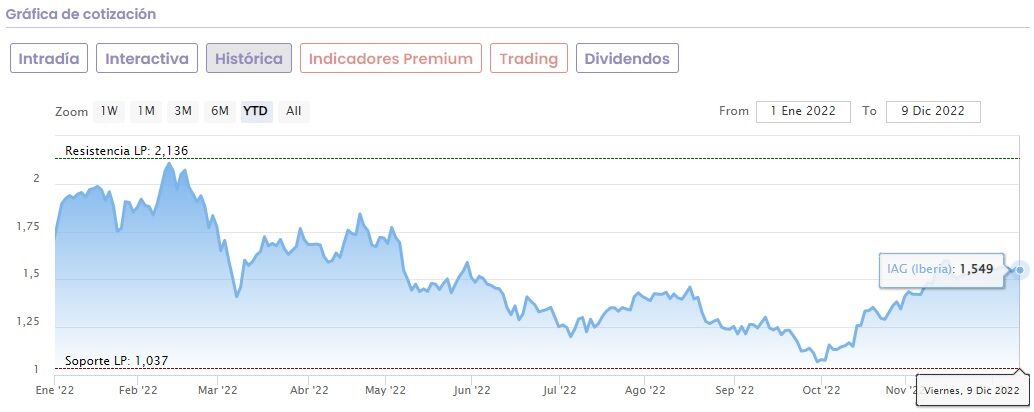
Task: Open the Intradía chart tab
Action: (x=49, y=58)
